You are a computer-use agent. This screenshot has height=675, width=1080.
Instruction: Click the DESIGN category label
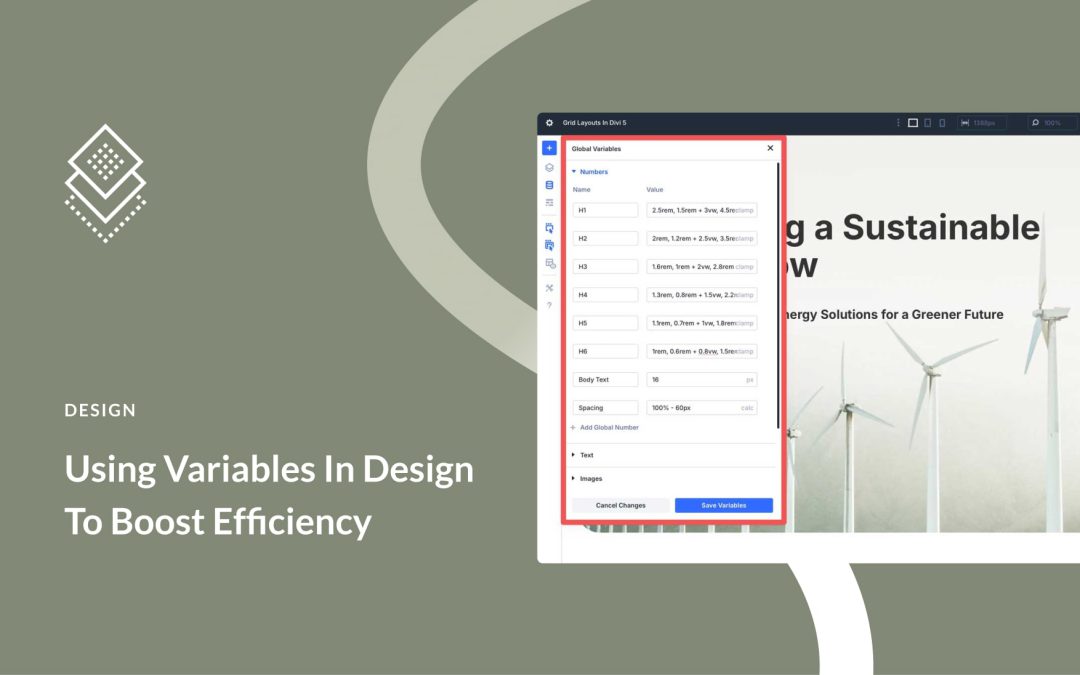(x=101, y=411)
